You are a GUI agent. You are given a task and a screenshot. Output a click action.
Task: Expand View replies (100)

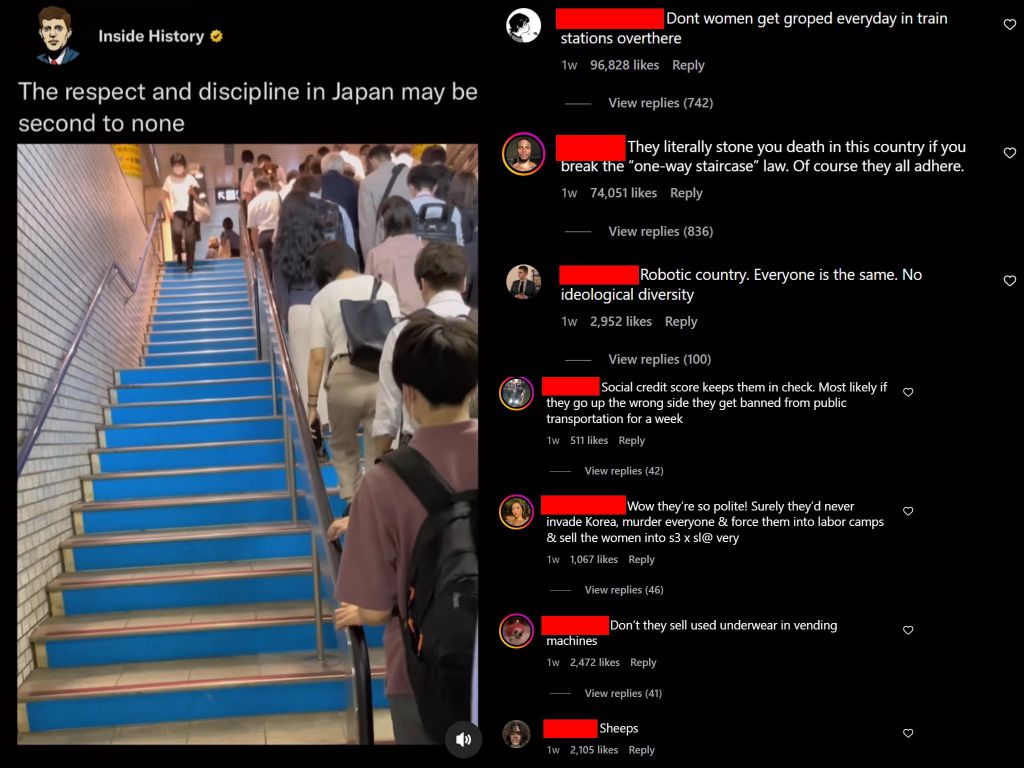[x=660, y=359]
